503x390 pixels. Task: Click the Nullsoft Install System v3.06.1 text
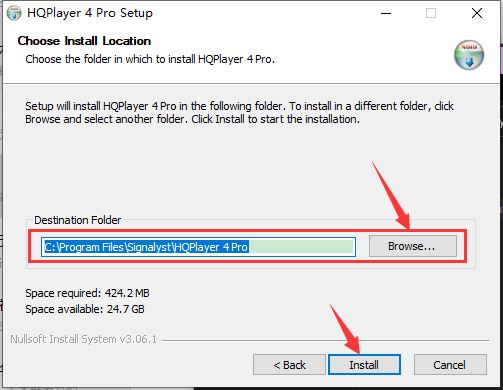tap(83, 339)
